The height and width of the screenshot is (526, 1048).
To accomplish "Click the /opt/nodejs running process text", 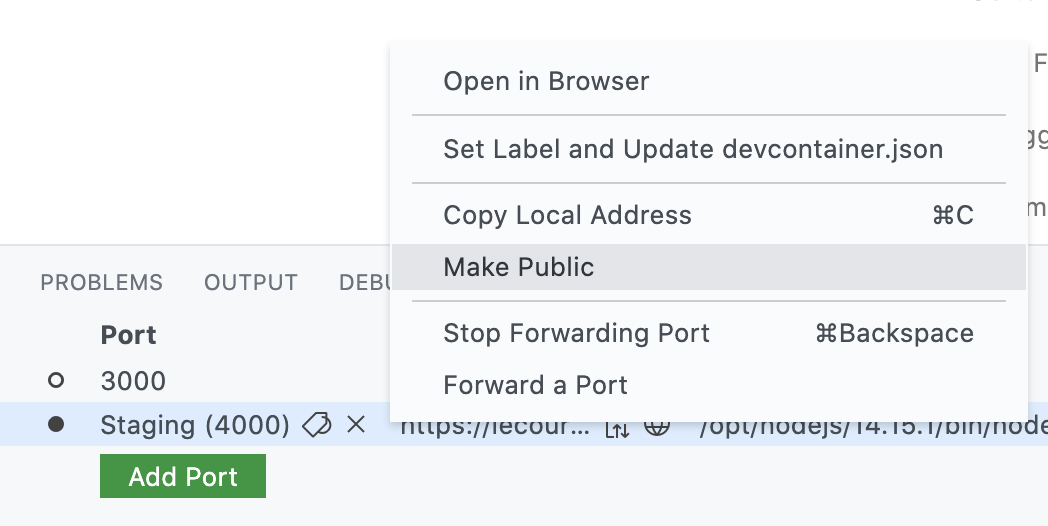I will 873,428.
